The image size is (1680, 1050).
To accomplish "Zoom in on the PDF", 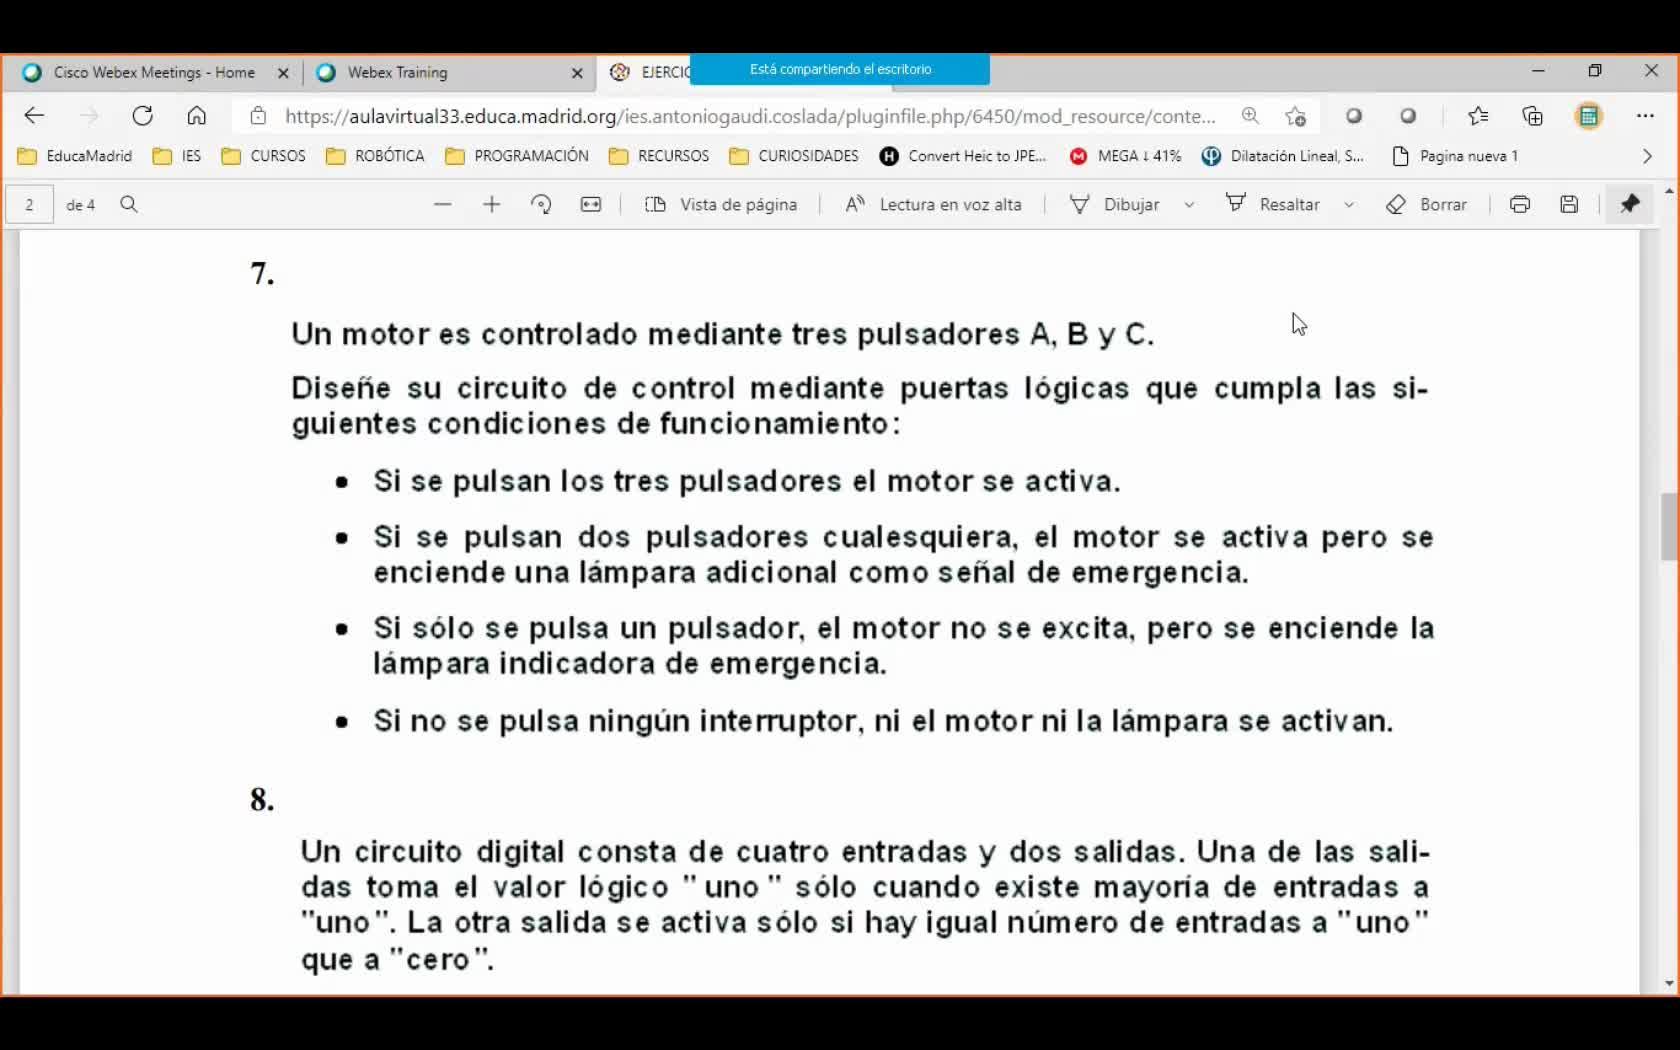I will tap(491, 204).
